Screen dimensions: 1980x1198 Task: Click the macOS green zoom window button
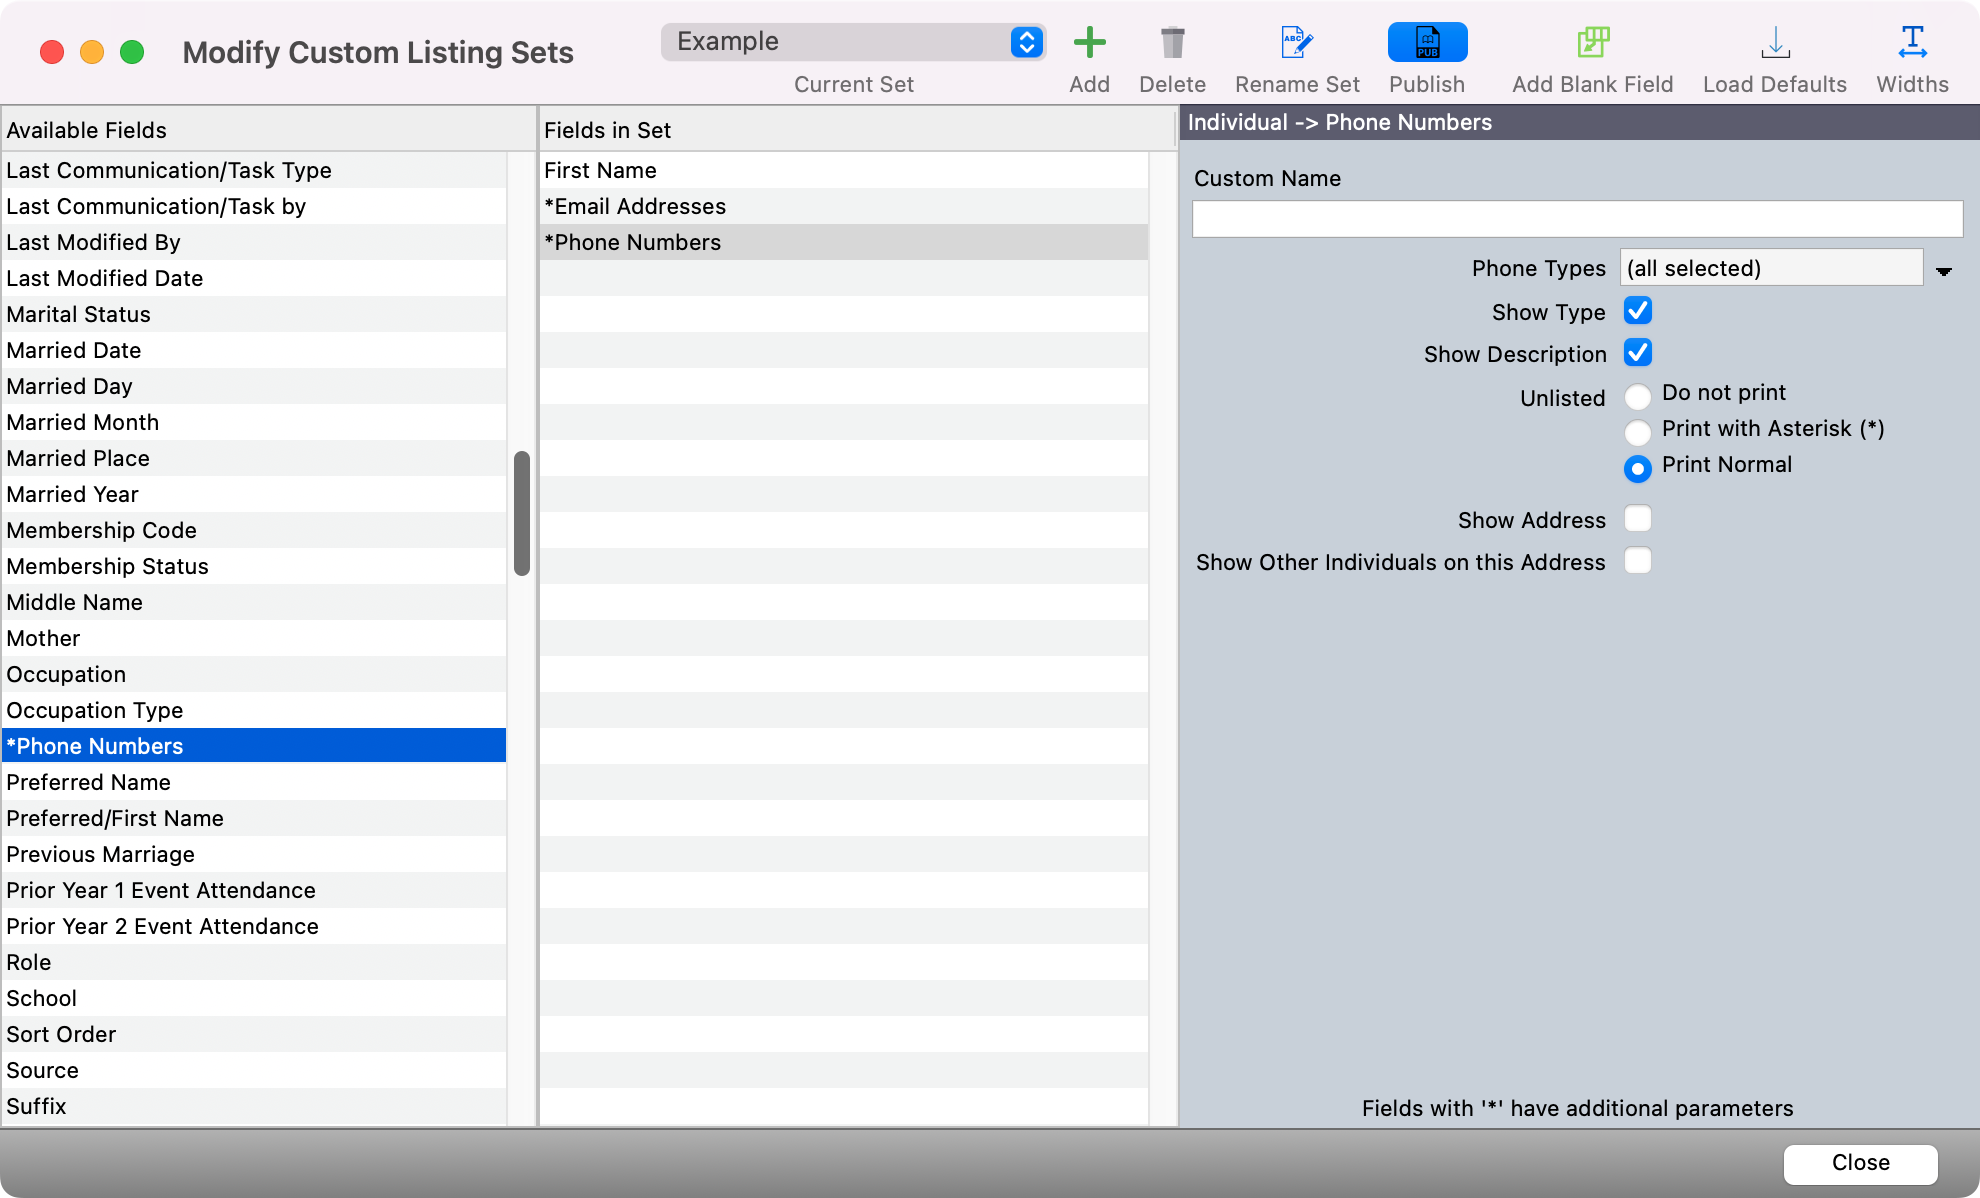(x=132, y=52)
